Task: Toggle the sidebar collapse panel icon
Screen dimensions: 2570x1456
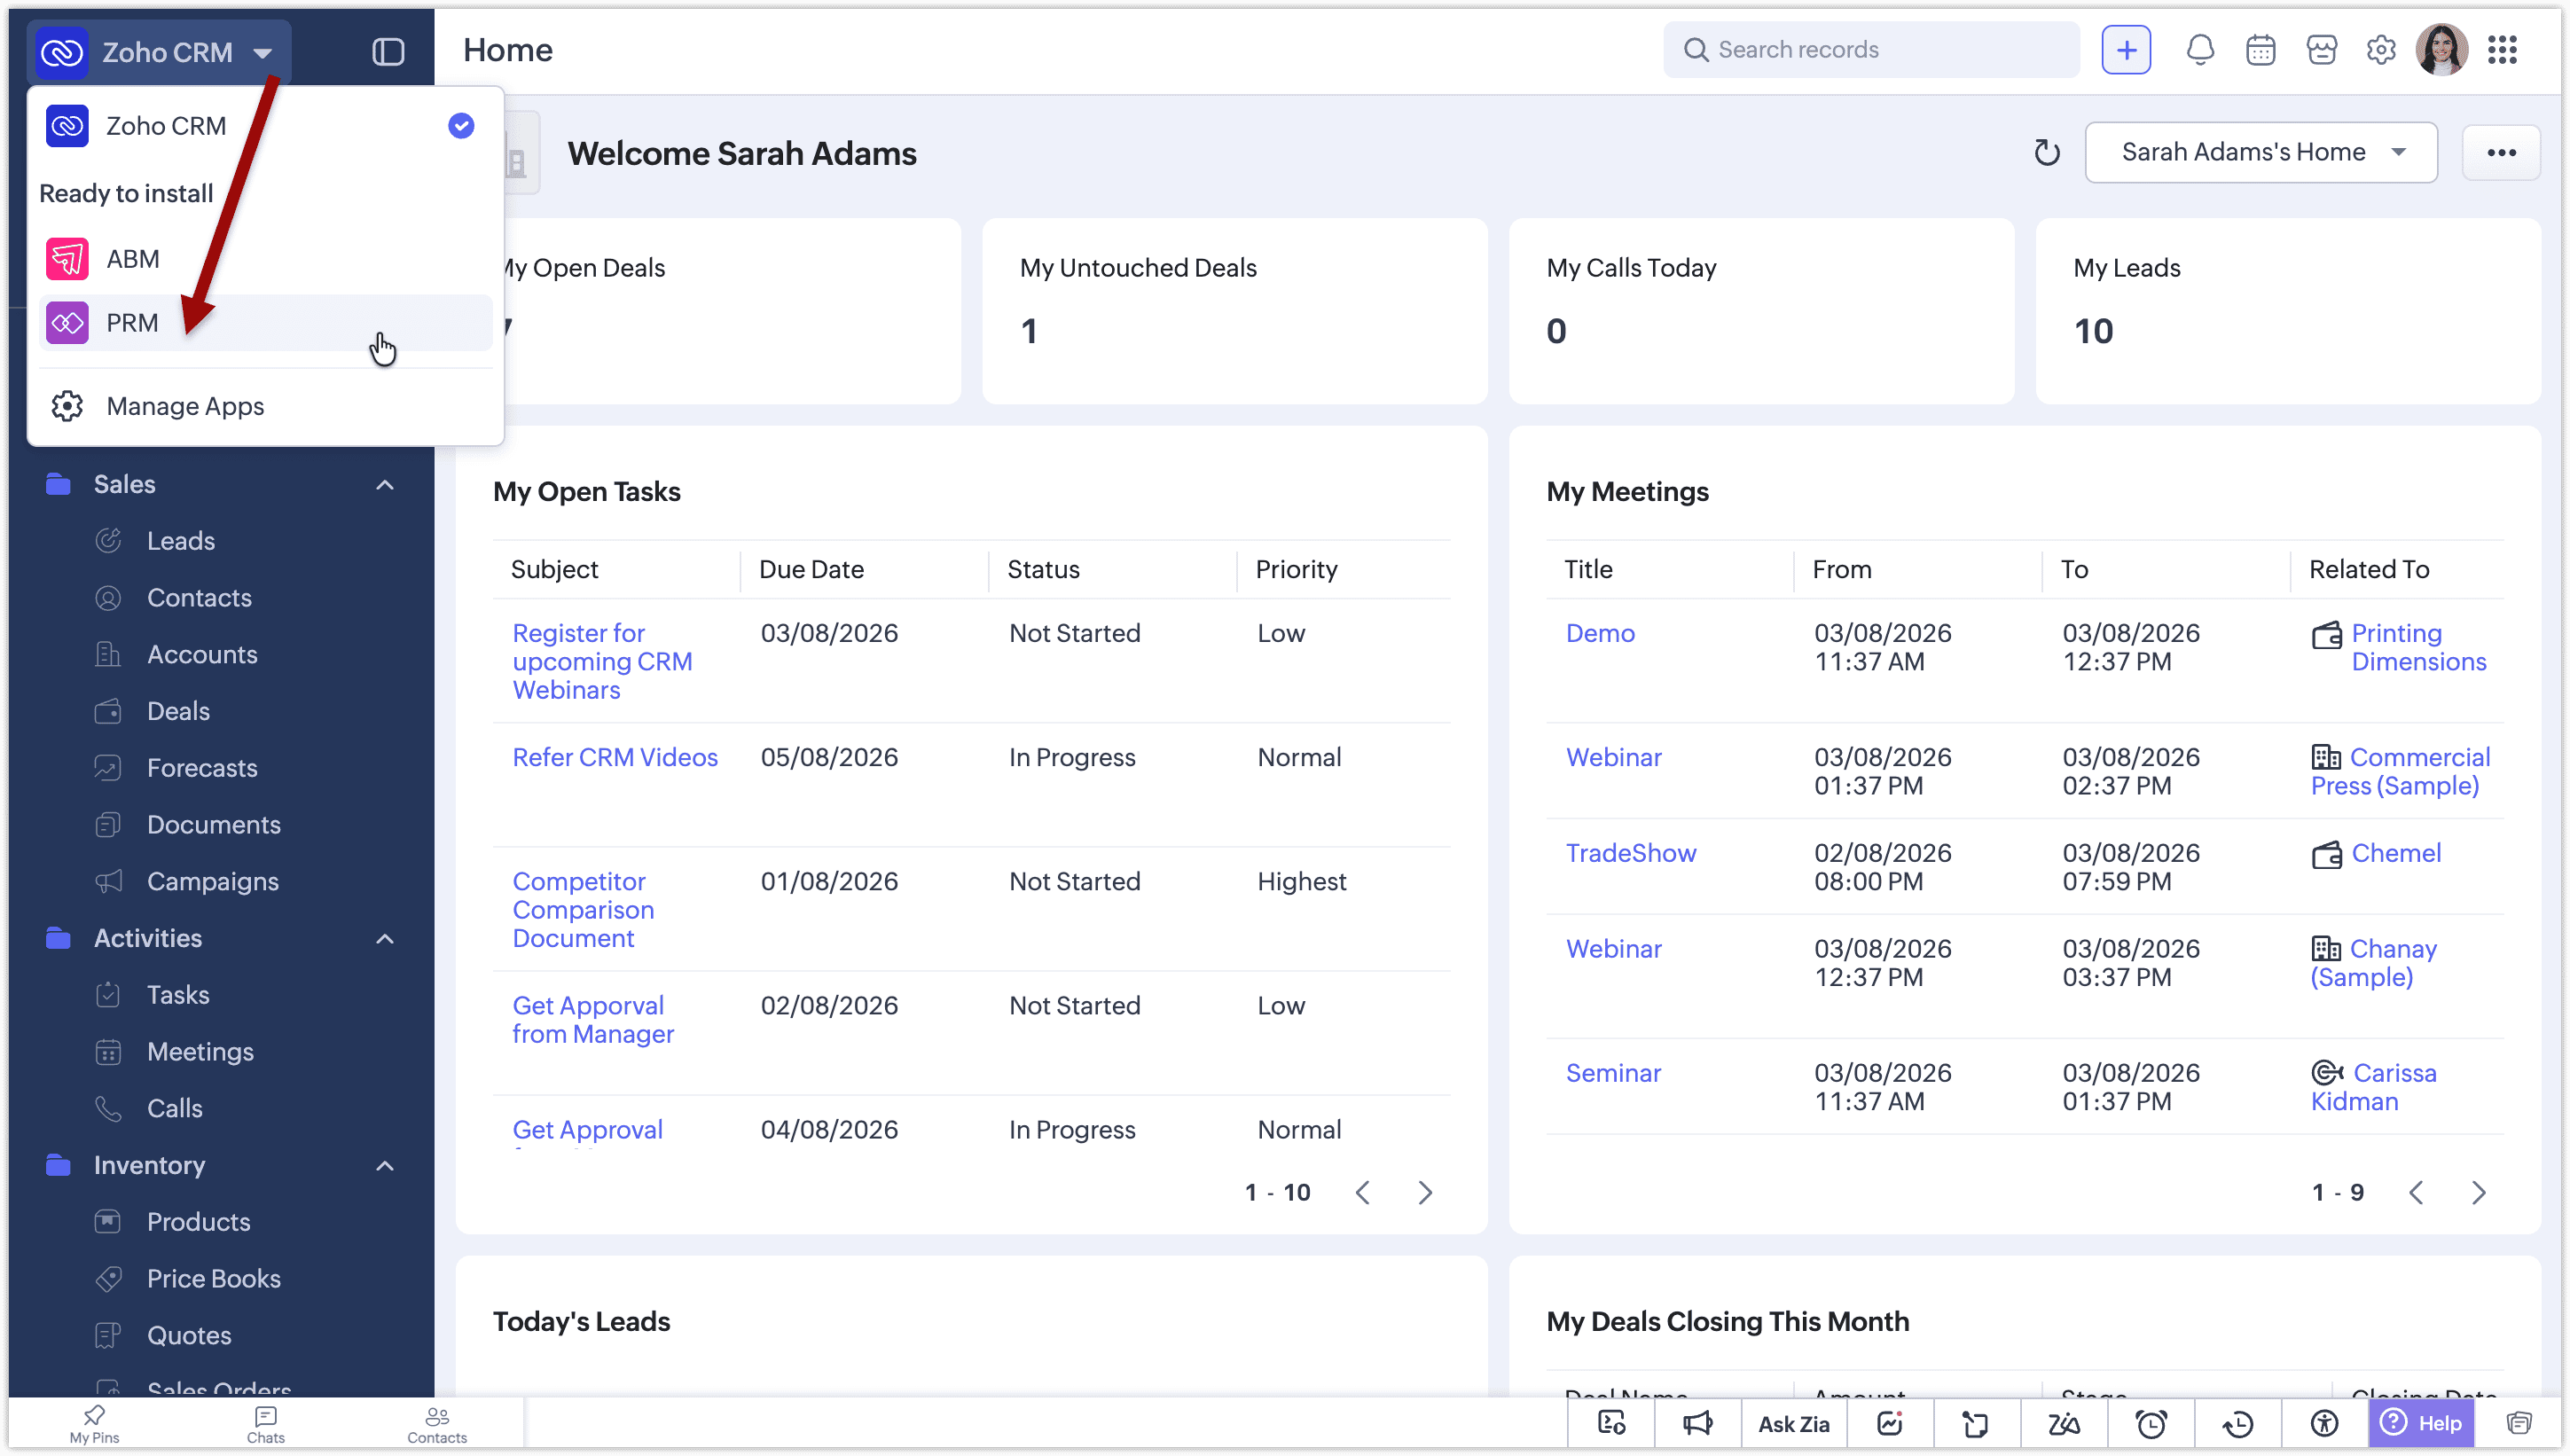Action: 388,52
